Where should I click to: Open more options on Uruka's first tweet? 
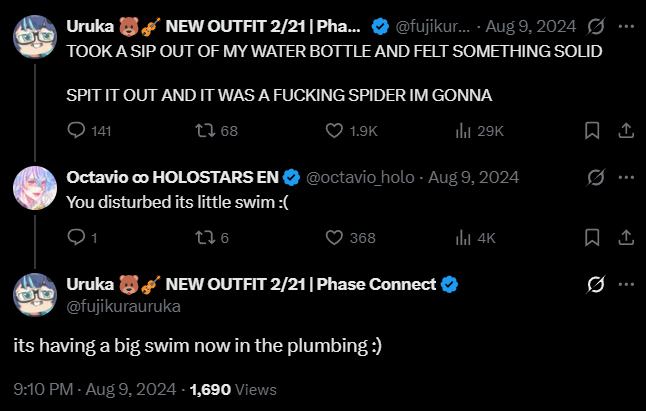coord(626,26)
